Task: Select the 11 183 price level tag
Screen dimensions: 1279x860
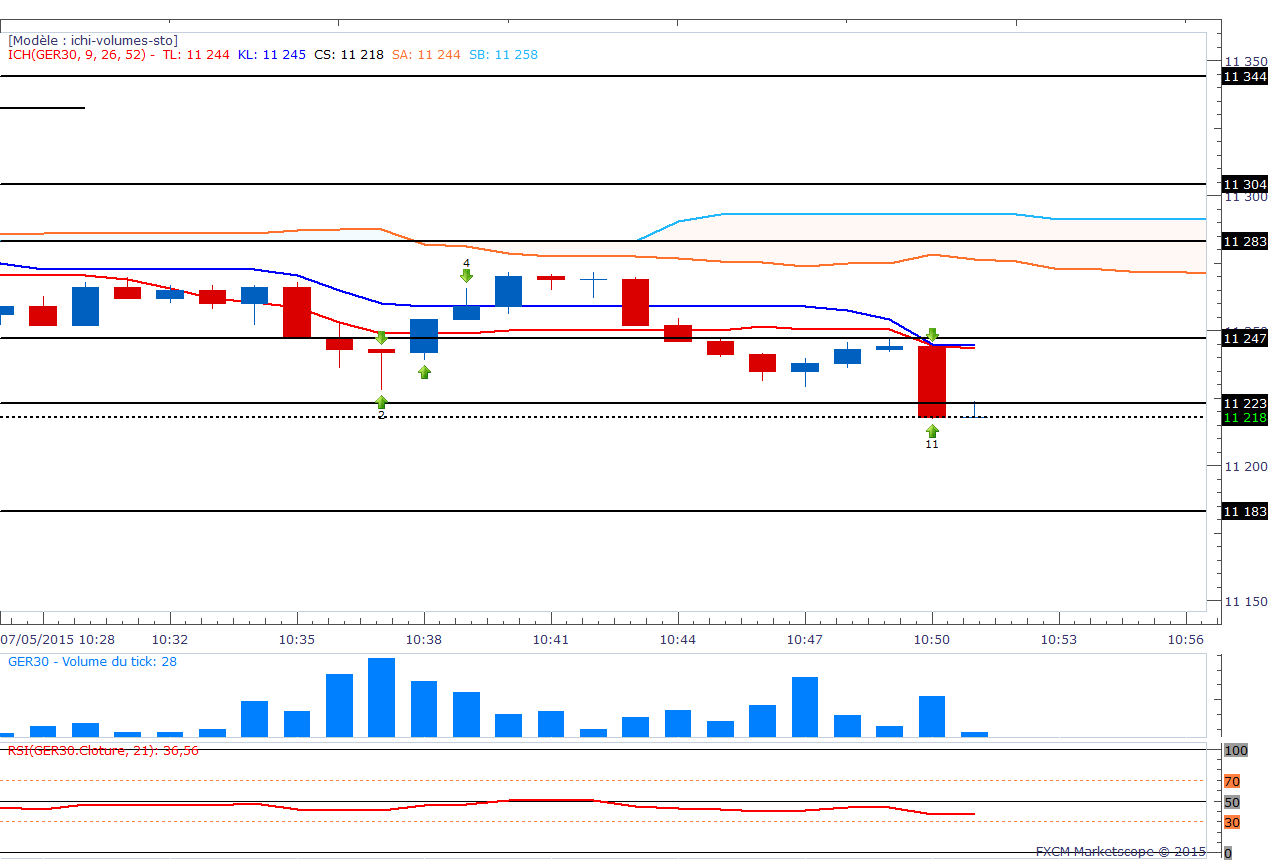Action: click(x=1245, y=511)
